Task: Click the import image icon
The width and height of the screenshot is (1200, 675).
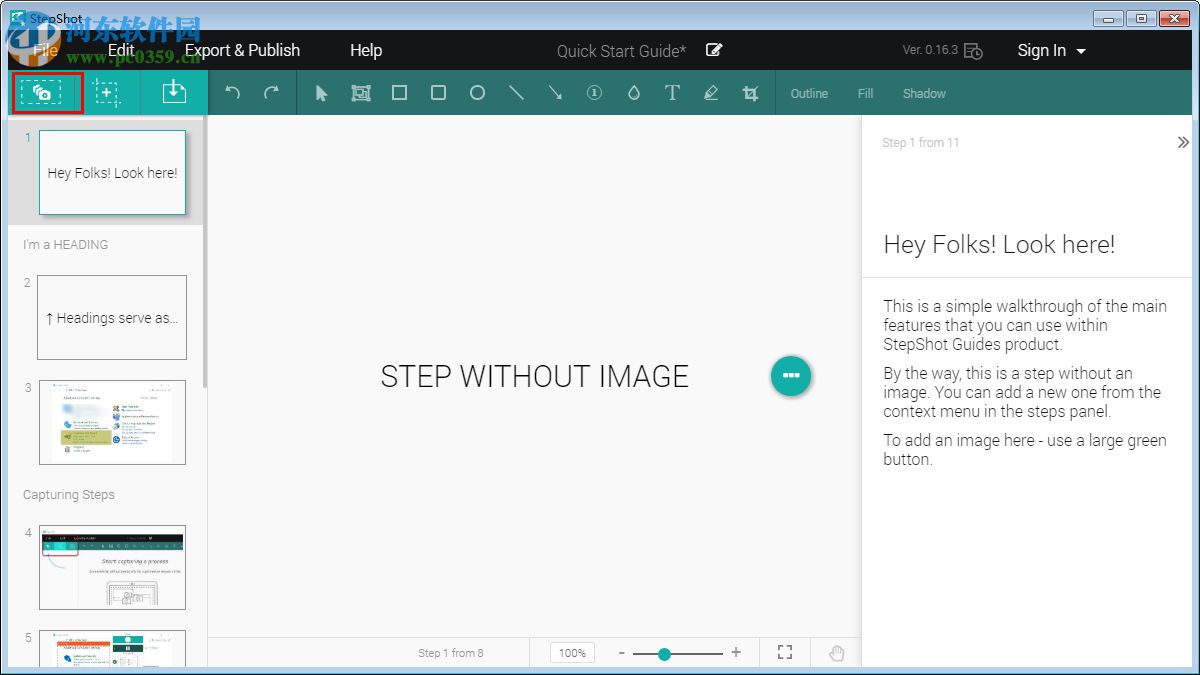Action: point(174,93)
